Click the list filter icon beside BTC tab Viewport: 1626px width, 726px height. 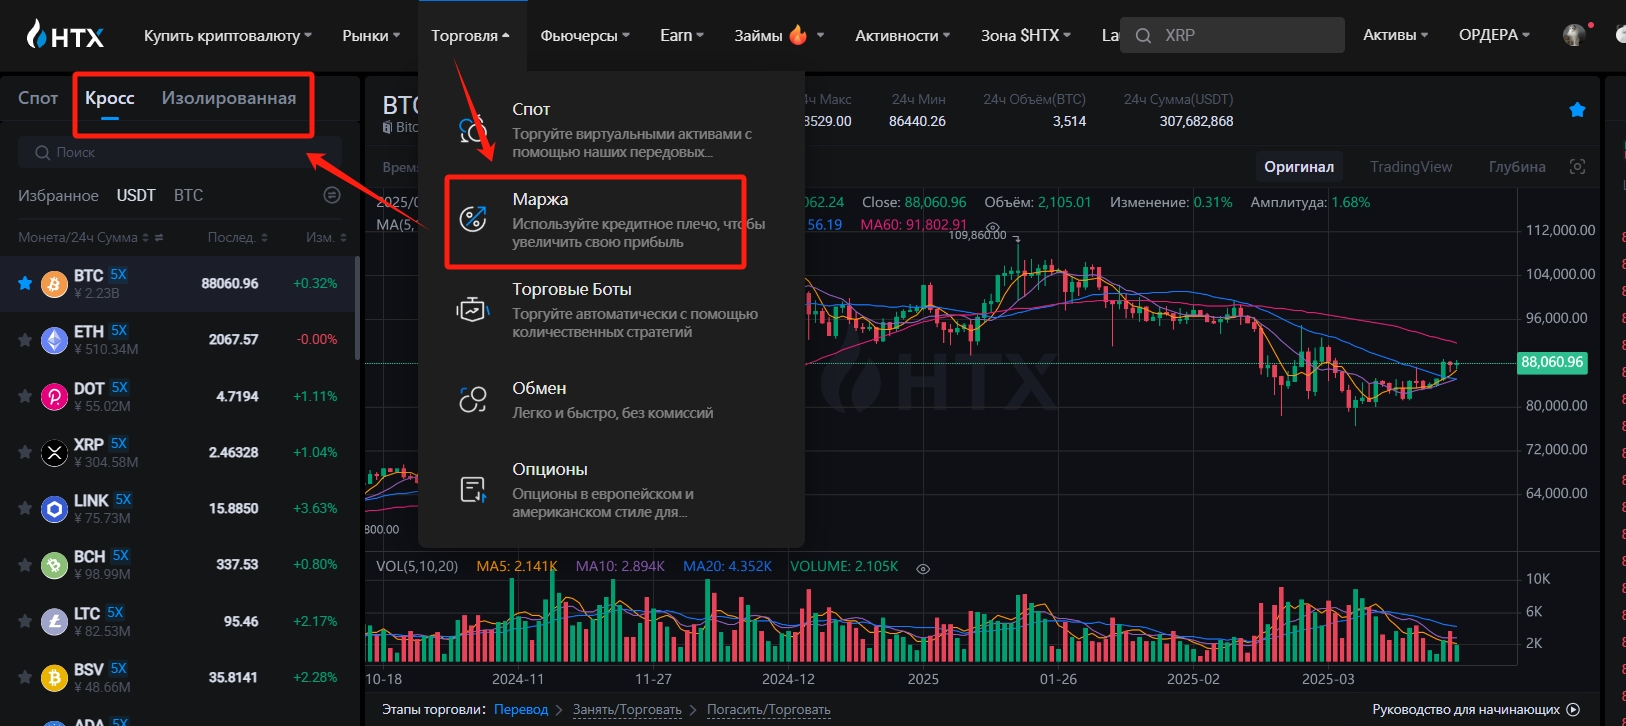pos(332,195)
